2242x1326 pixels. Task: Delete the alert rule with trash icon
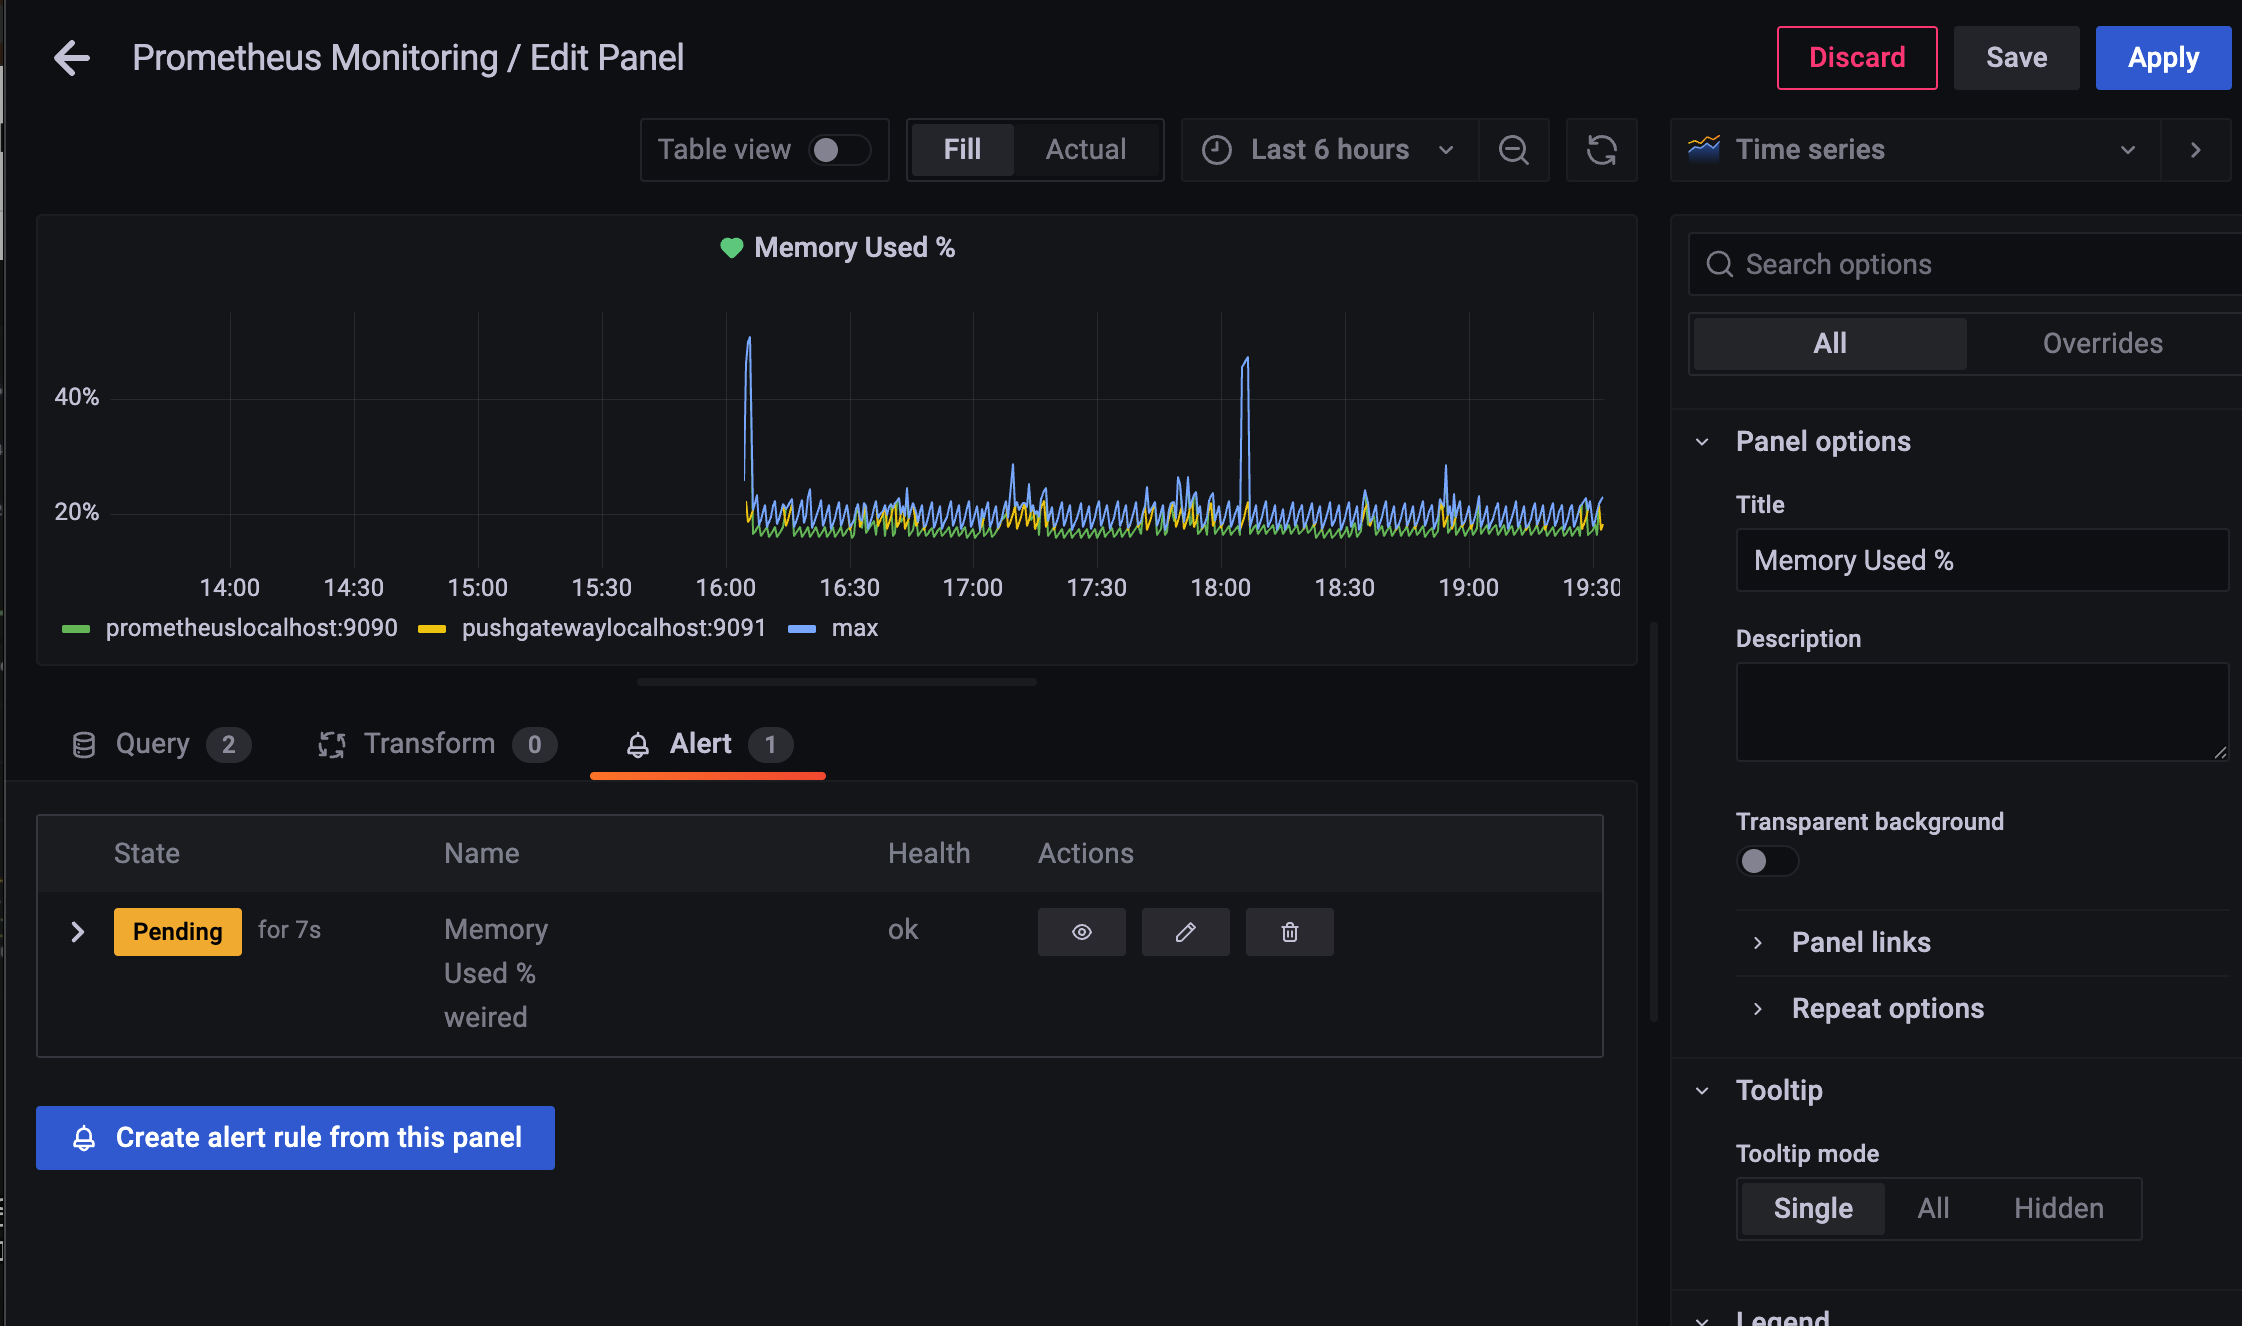click(x=1289, y=932)
